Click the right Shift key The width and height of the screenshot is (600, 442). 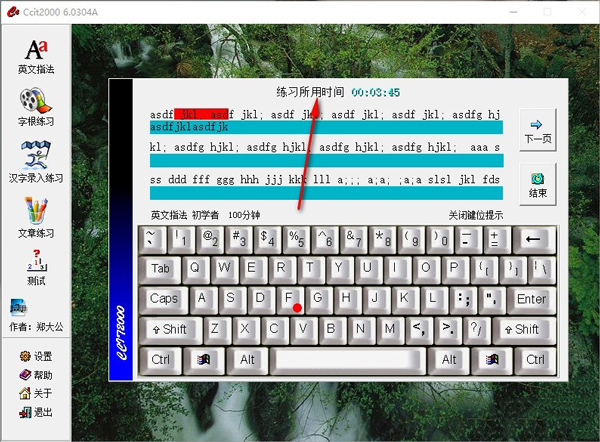click(524, 330)
